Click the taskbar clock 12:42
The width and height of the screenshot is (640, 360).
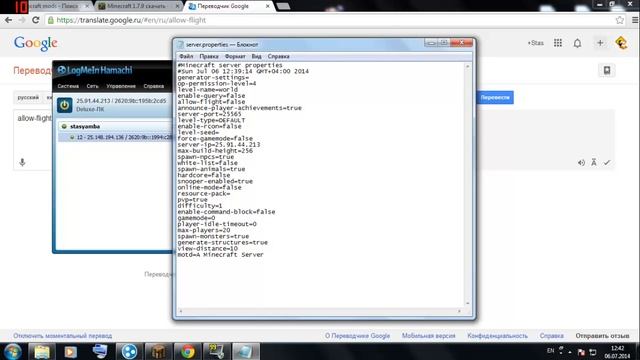(x=617, y=348)
